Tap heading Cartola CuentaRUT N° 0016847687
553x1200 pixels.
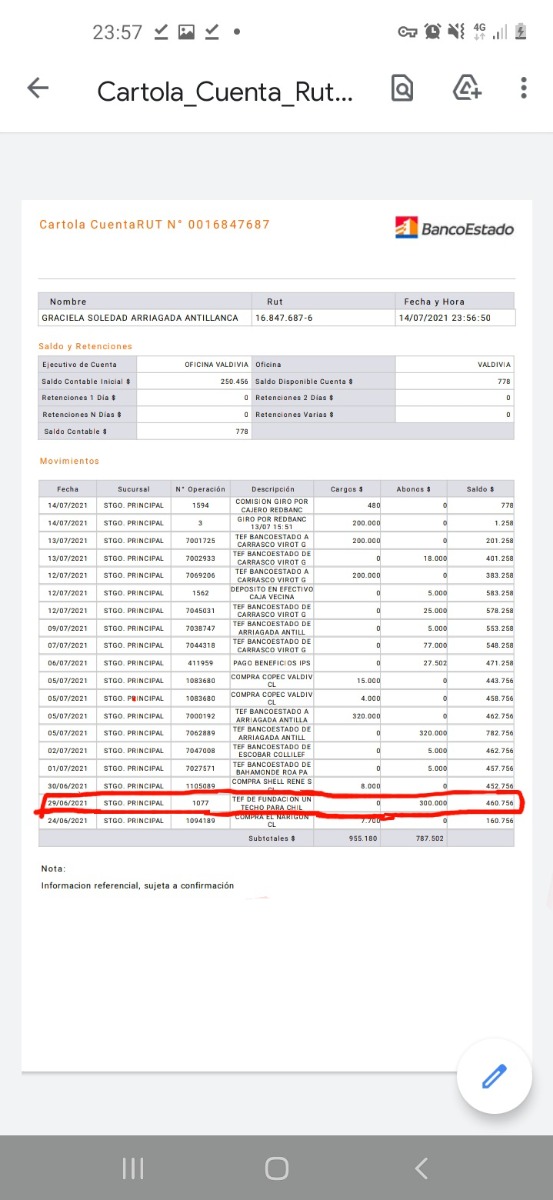tap(154, 225)
